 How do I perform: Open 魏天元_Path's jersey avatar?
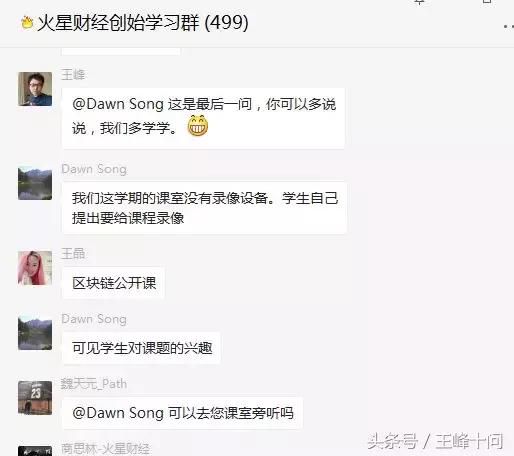point(35,398)
